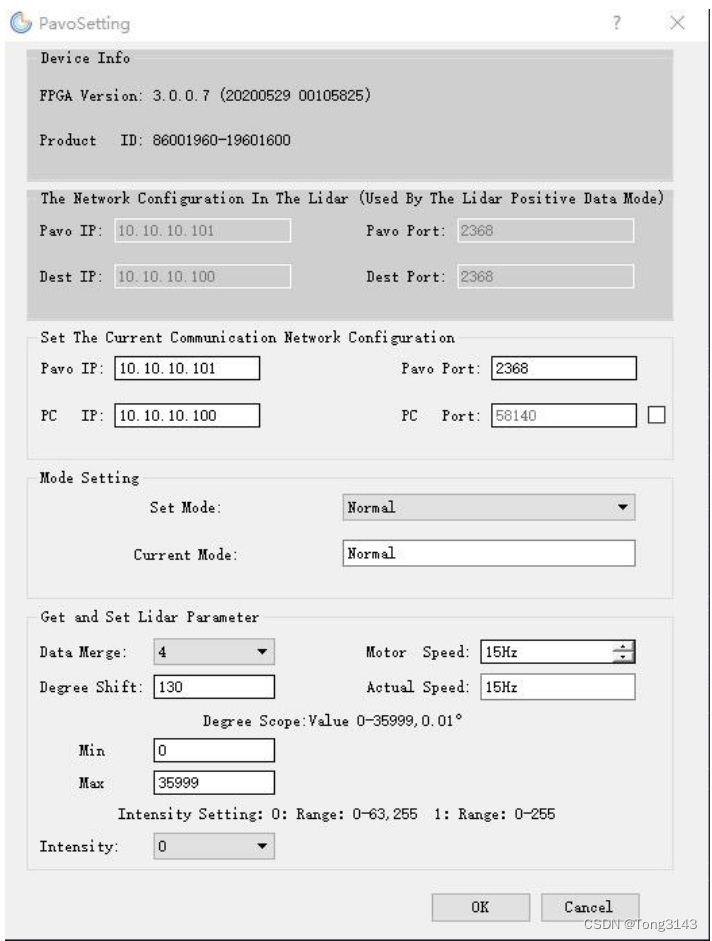Viewport: 712px width, 941px height.
Task: Expand the Data Merge dropdown
Action: coord(214,652)
